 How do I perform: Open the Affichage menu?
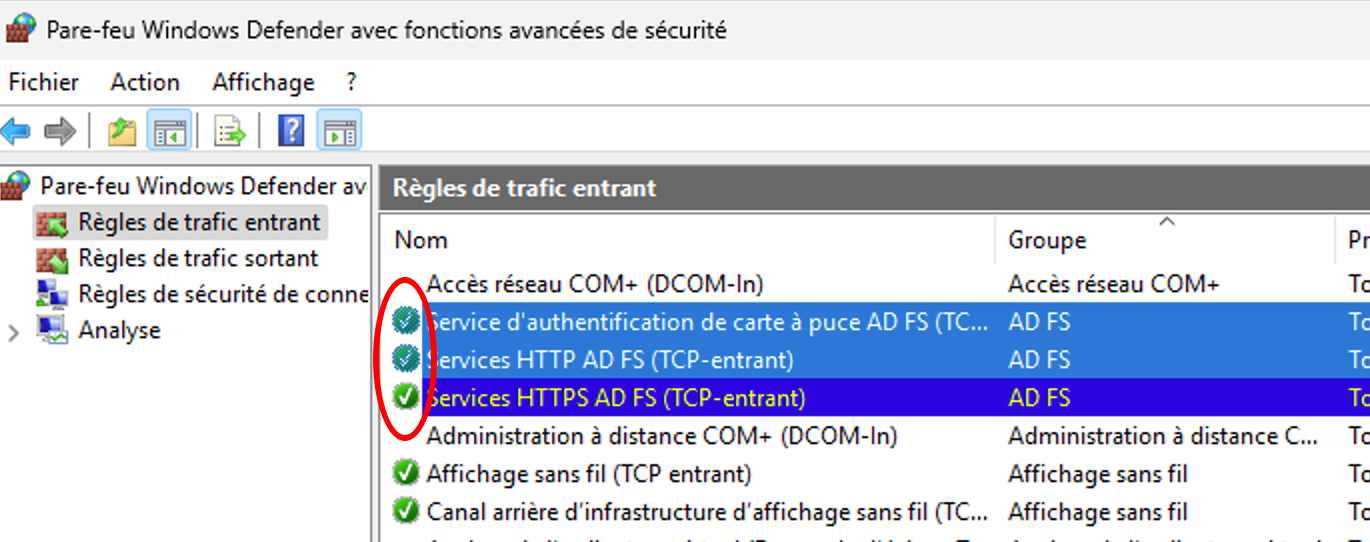pos(263,82)
